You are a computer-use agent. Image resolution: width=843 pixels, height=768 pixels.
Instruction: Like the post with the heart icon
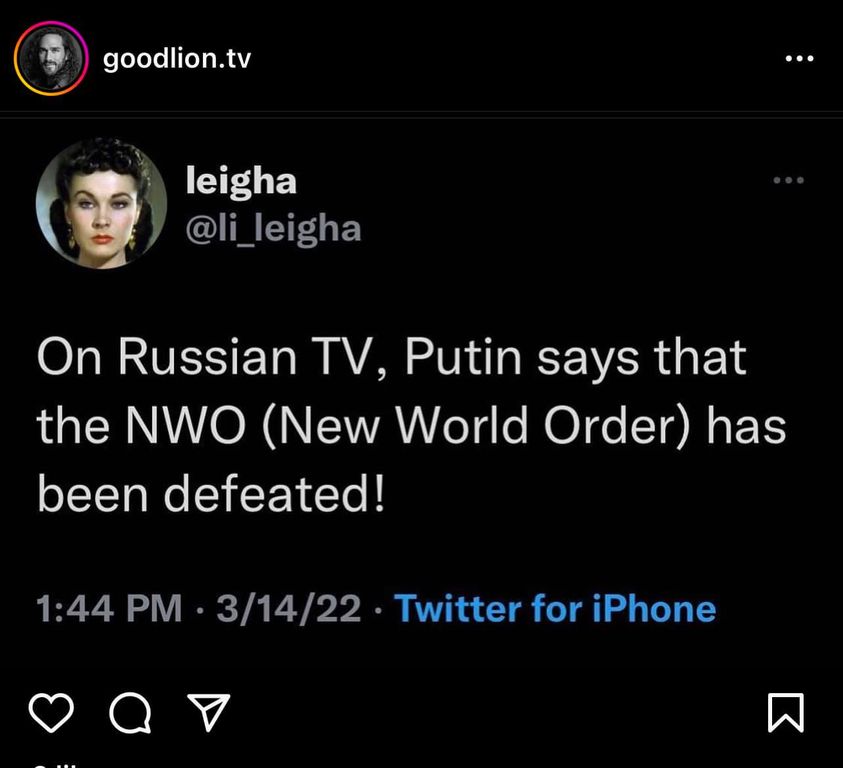click(50, 712)
